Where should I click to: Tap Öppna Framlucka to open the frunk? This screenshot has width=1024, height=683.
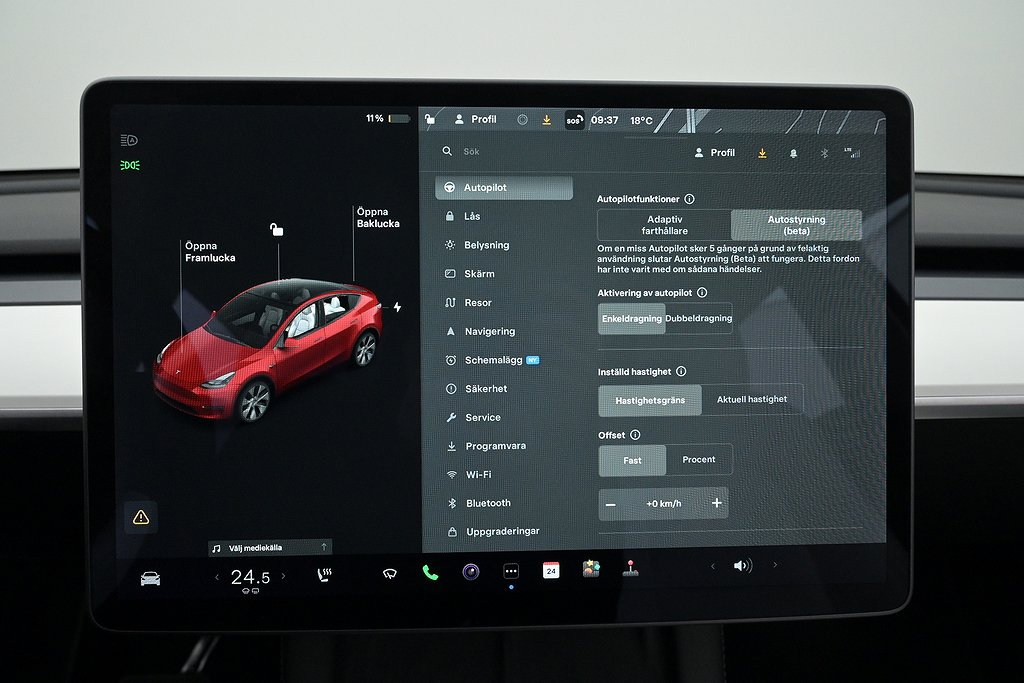210,251
